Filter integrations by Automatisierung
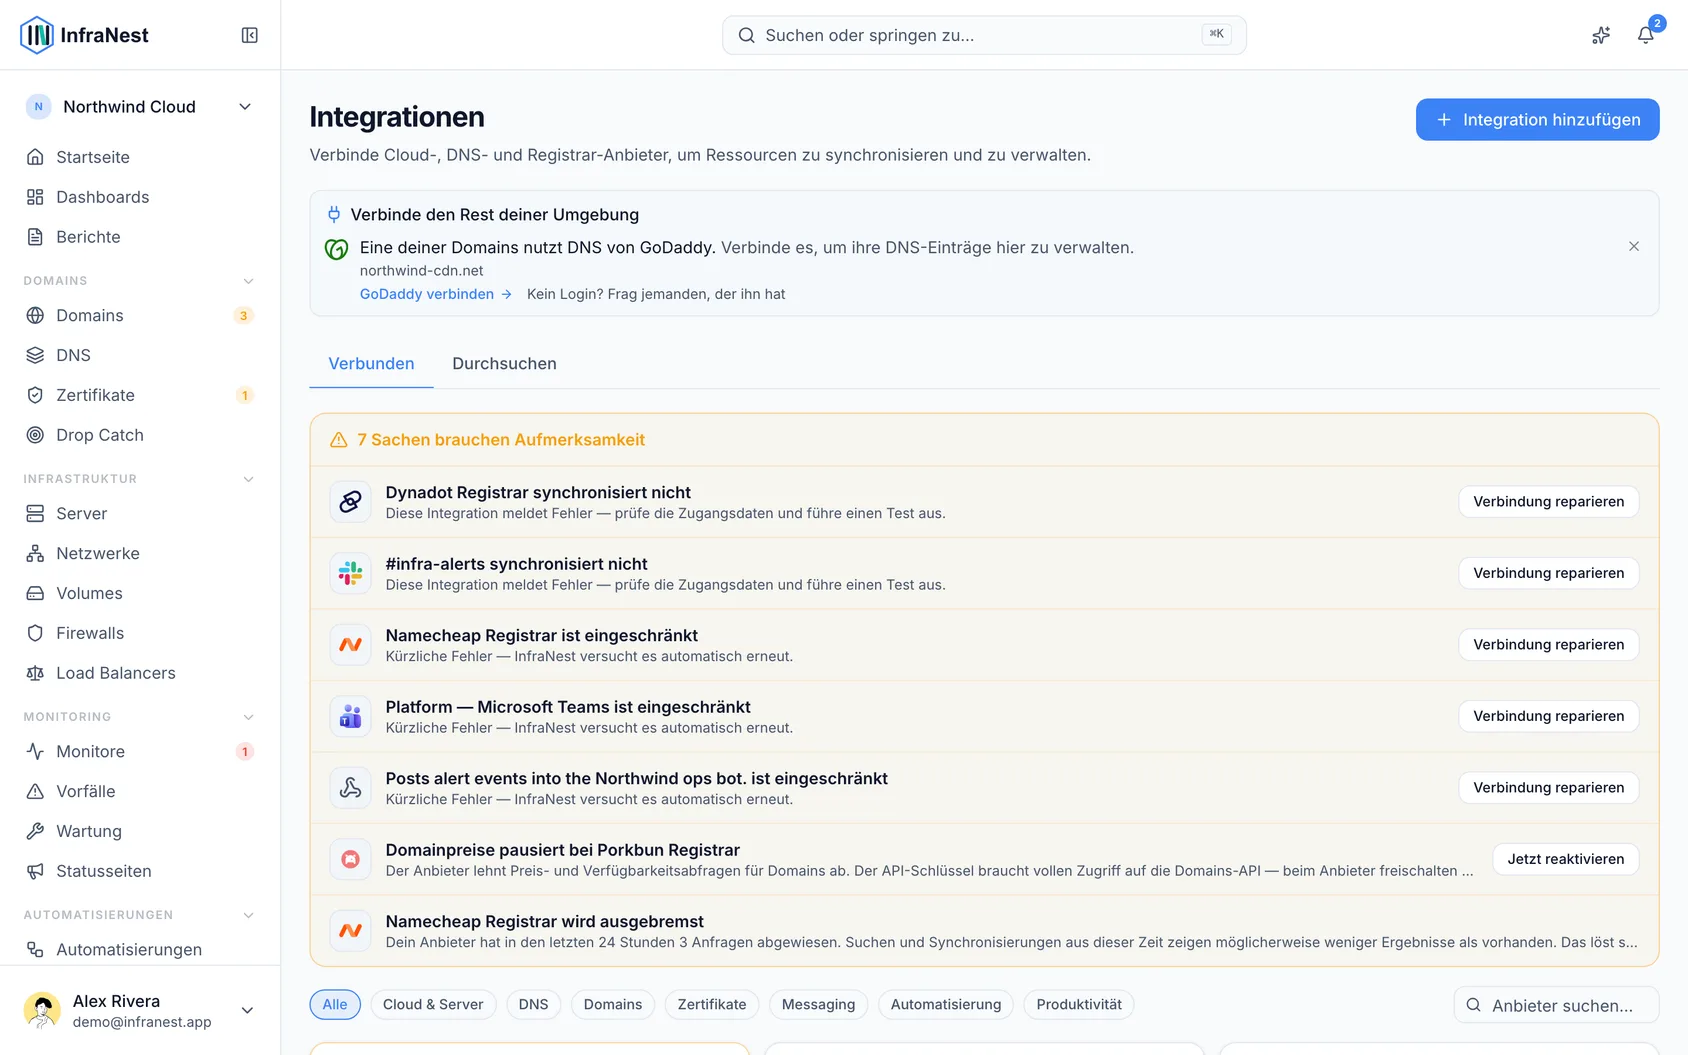The image size is (1688, 1055). tap(946, 1004)
